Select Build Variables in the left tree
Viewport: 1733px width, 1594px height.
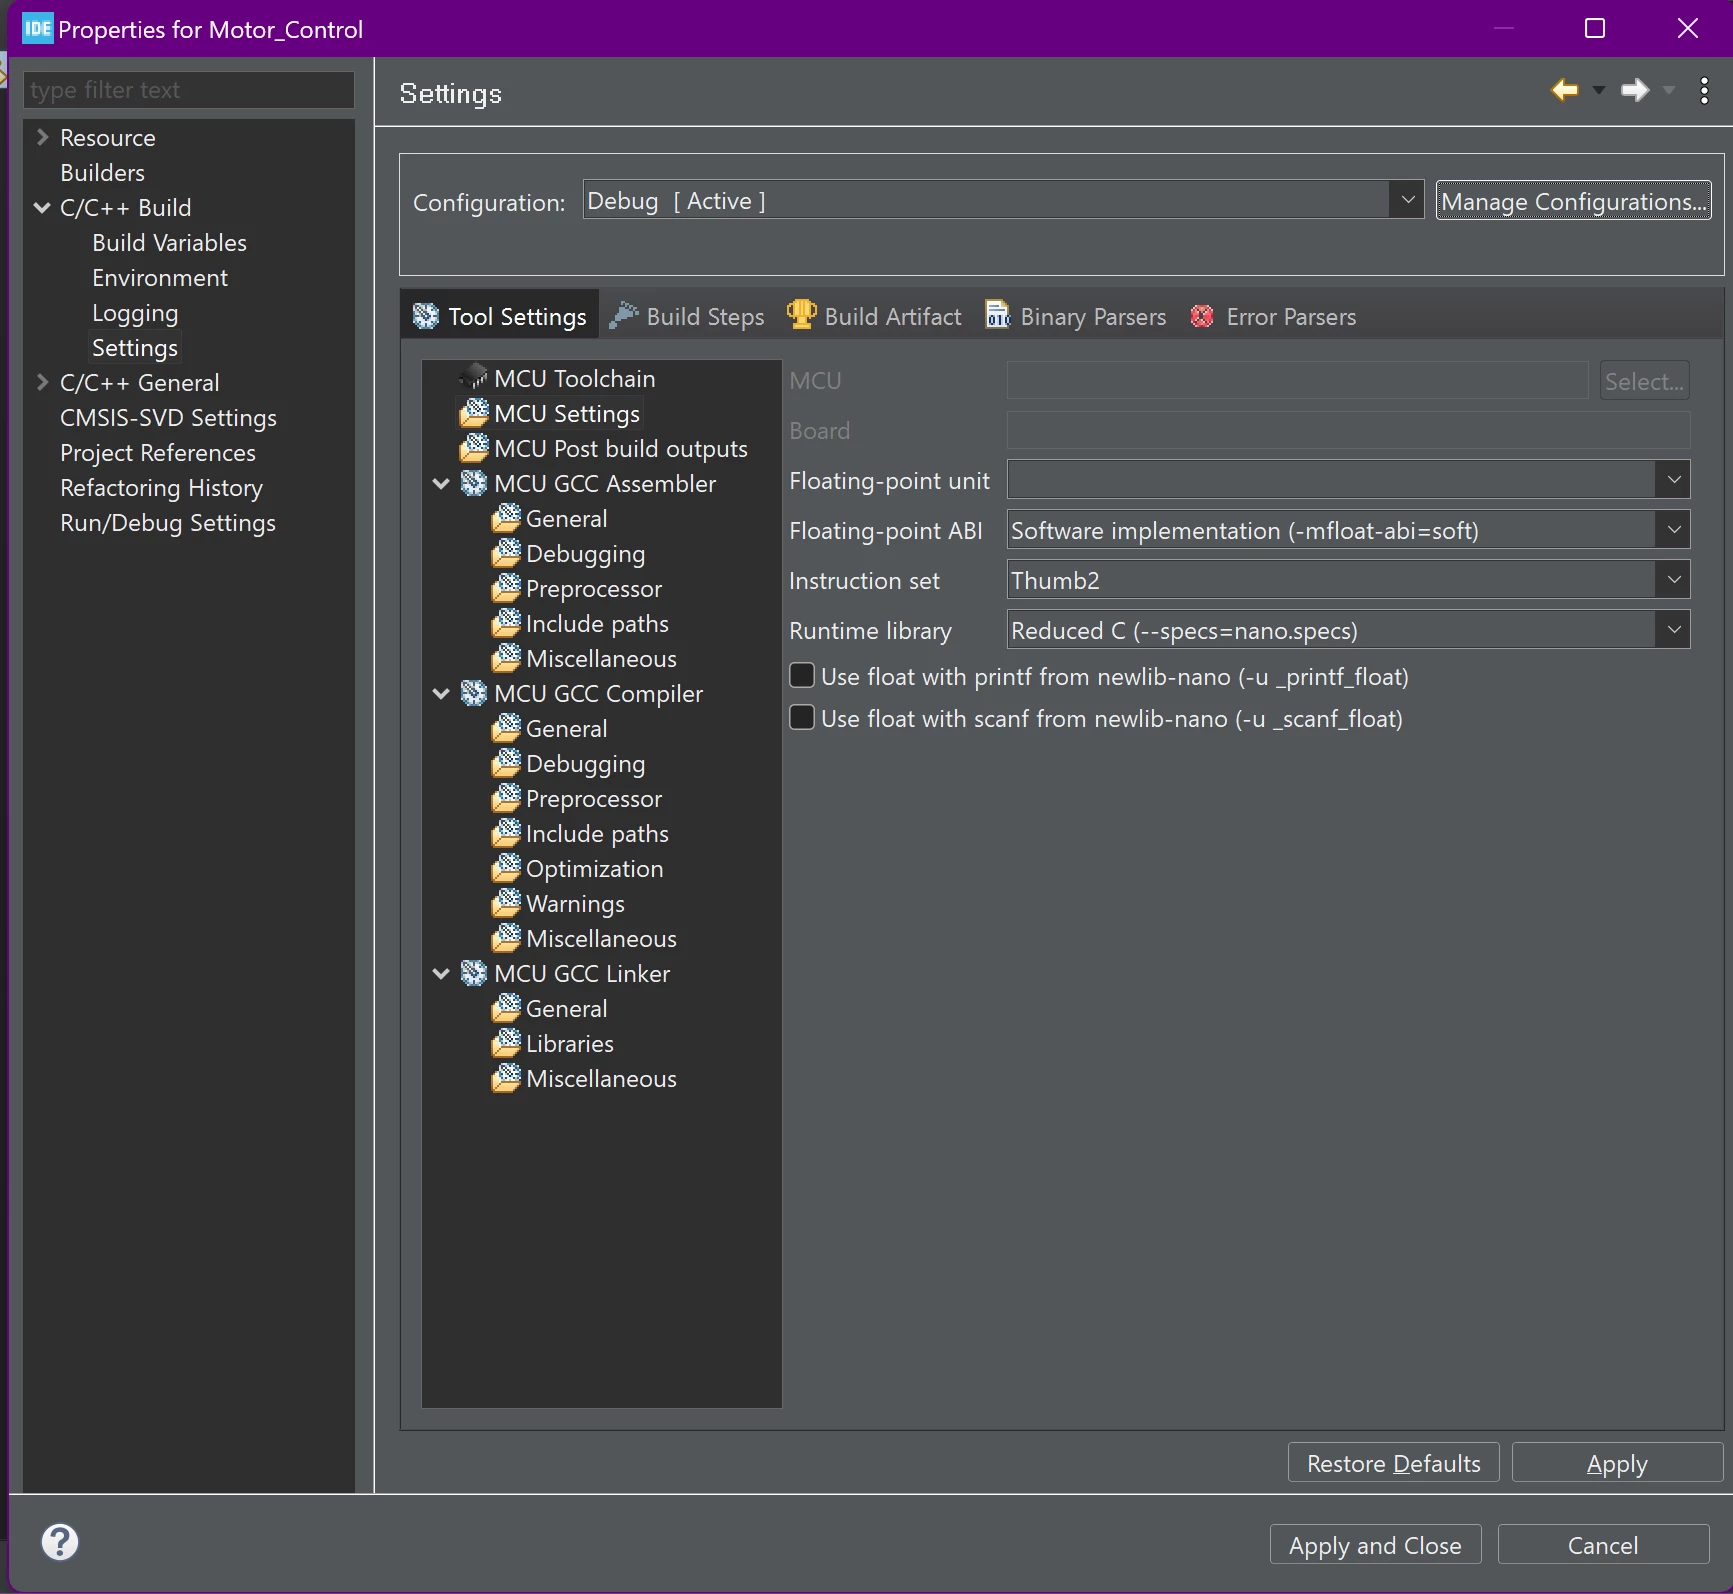tap(169, 242)
